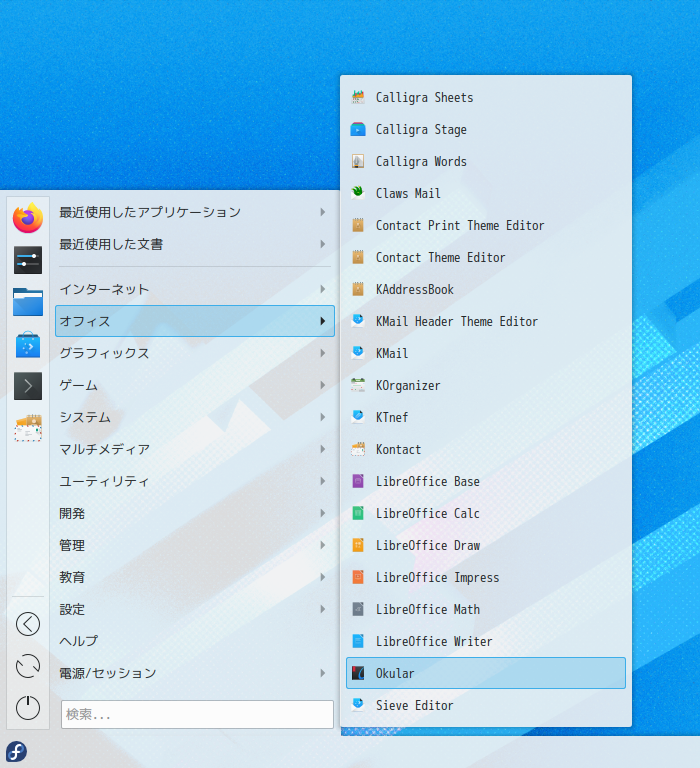Click the KOrganizer calendar icon
Viewport: 700px width, 768px height.
[358, 385]
